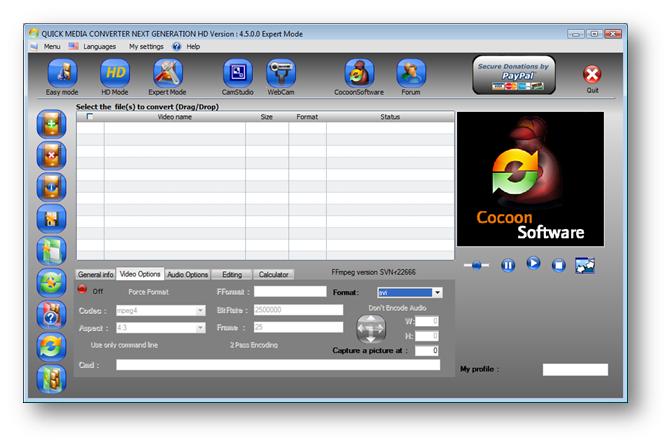Screen dimensions: 672x446
Task: Click the bottom sidebar icon with stacked boxes
Action: pos(51,379)
